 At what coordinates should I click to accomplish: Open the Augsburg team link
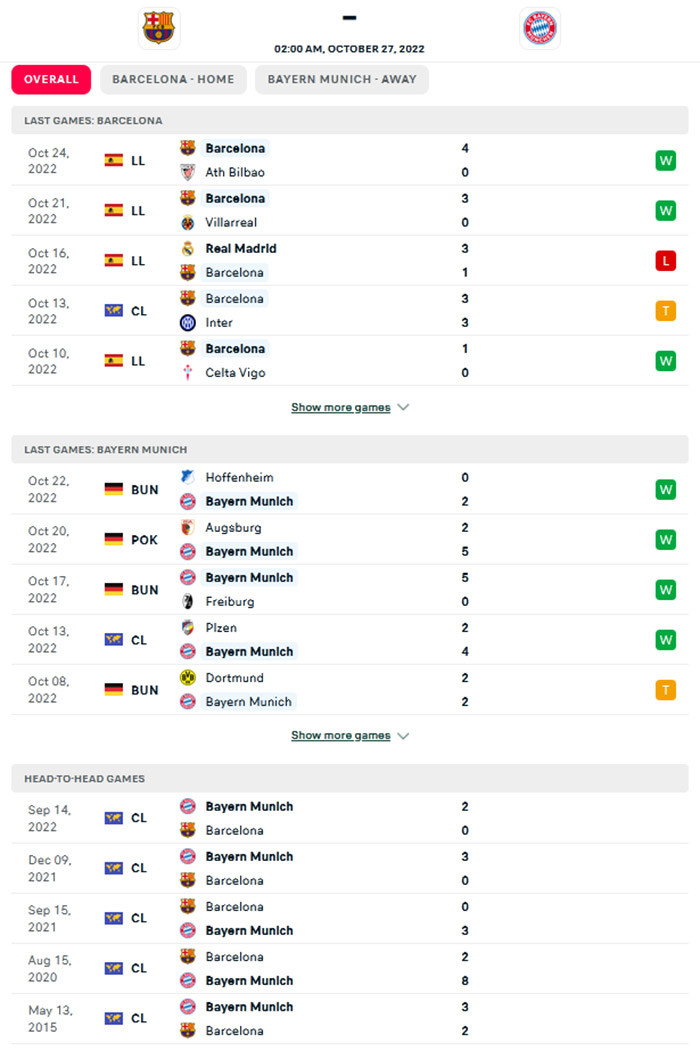tap(235, 527)
